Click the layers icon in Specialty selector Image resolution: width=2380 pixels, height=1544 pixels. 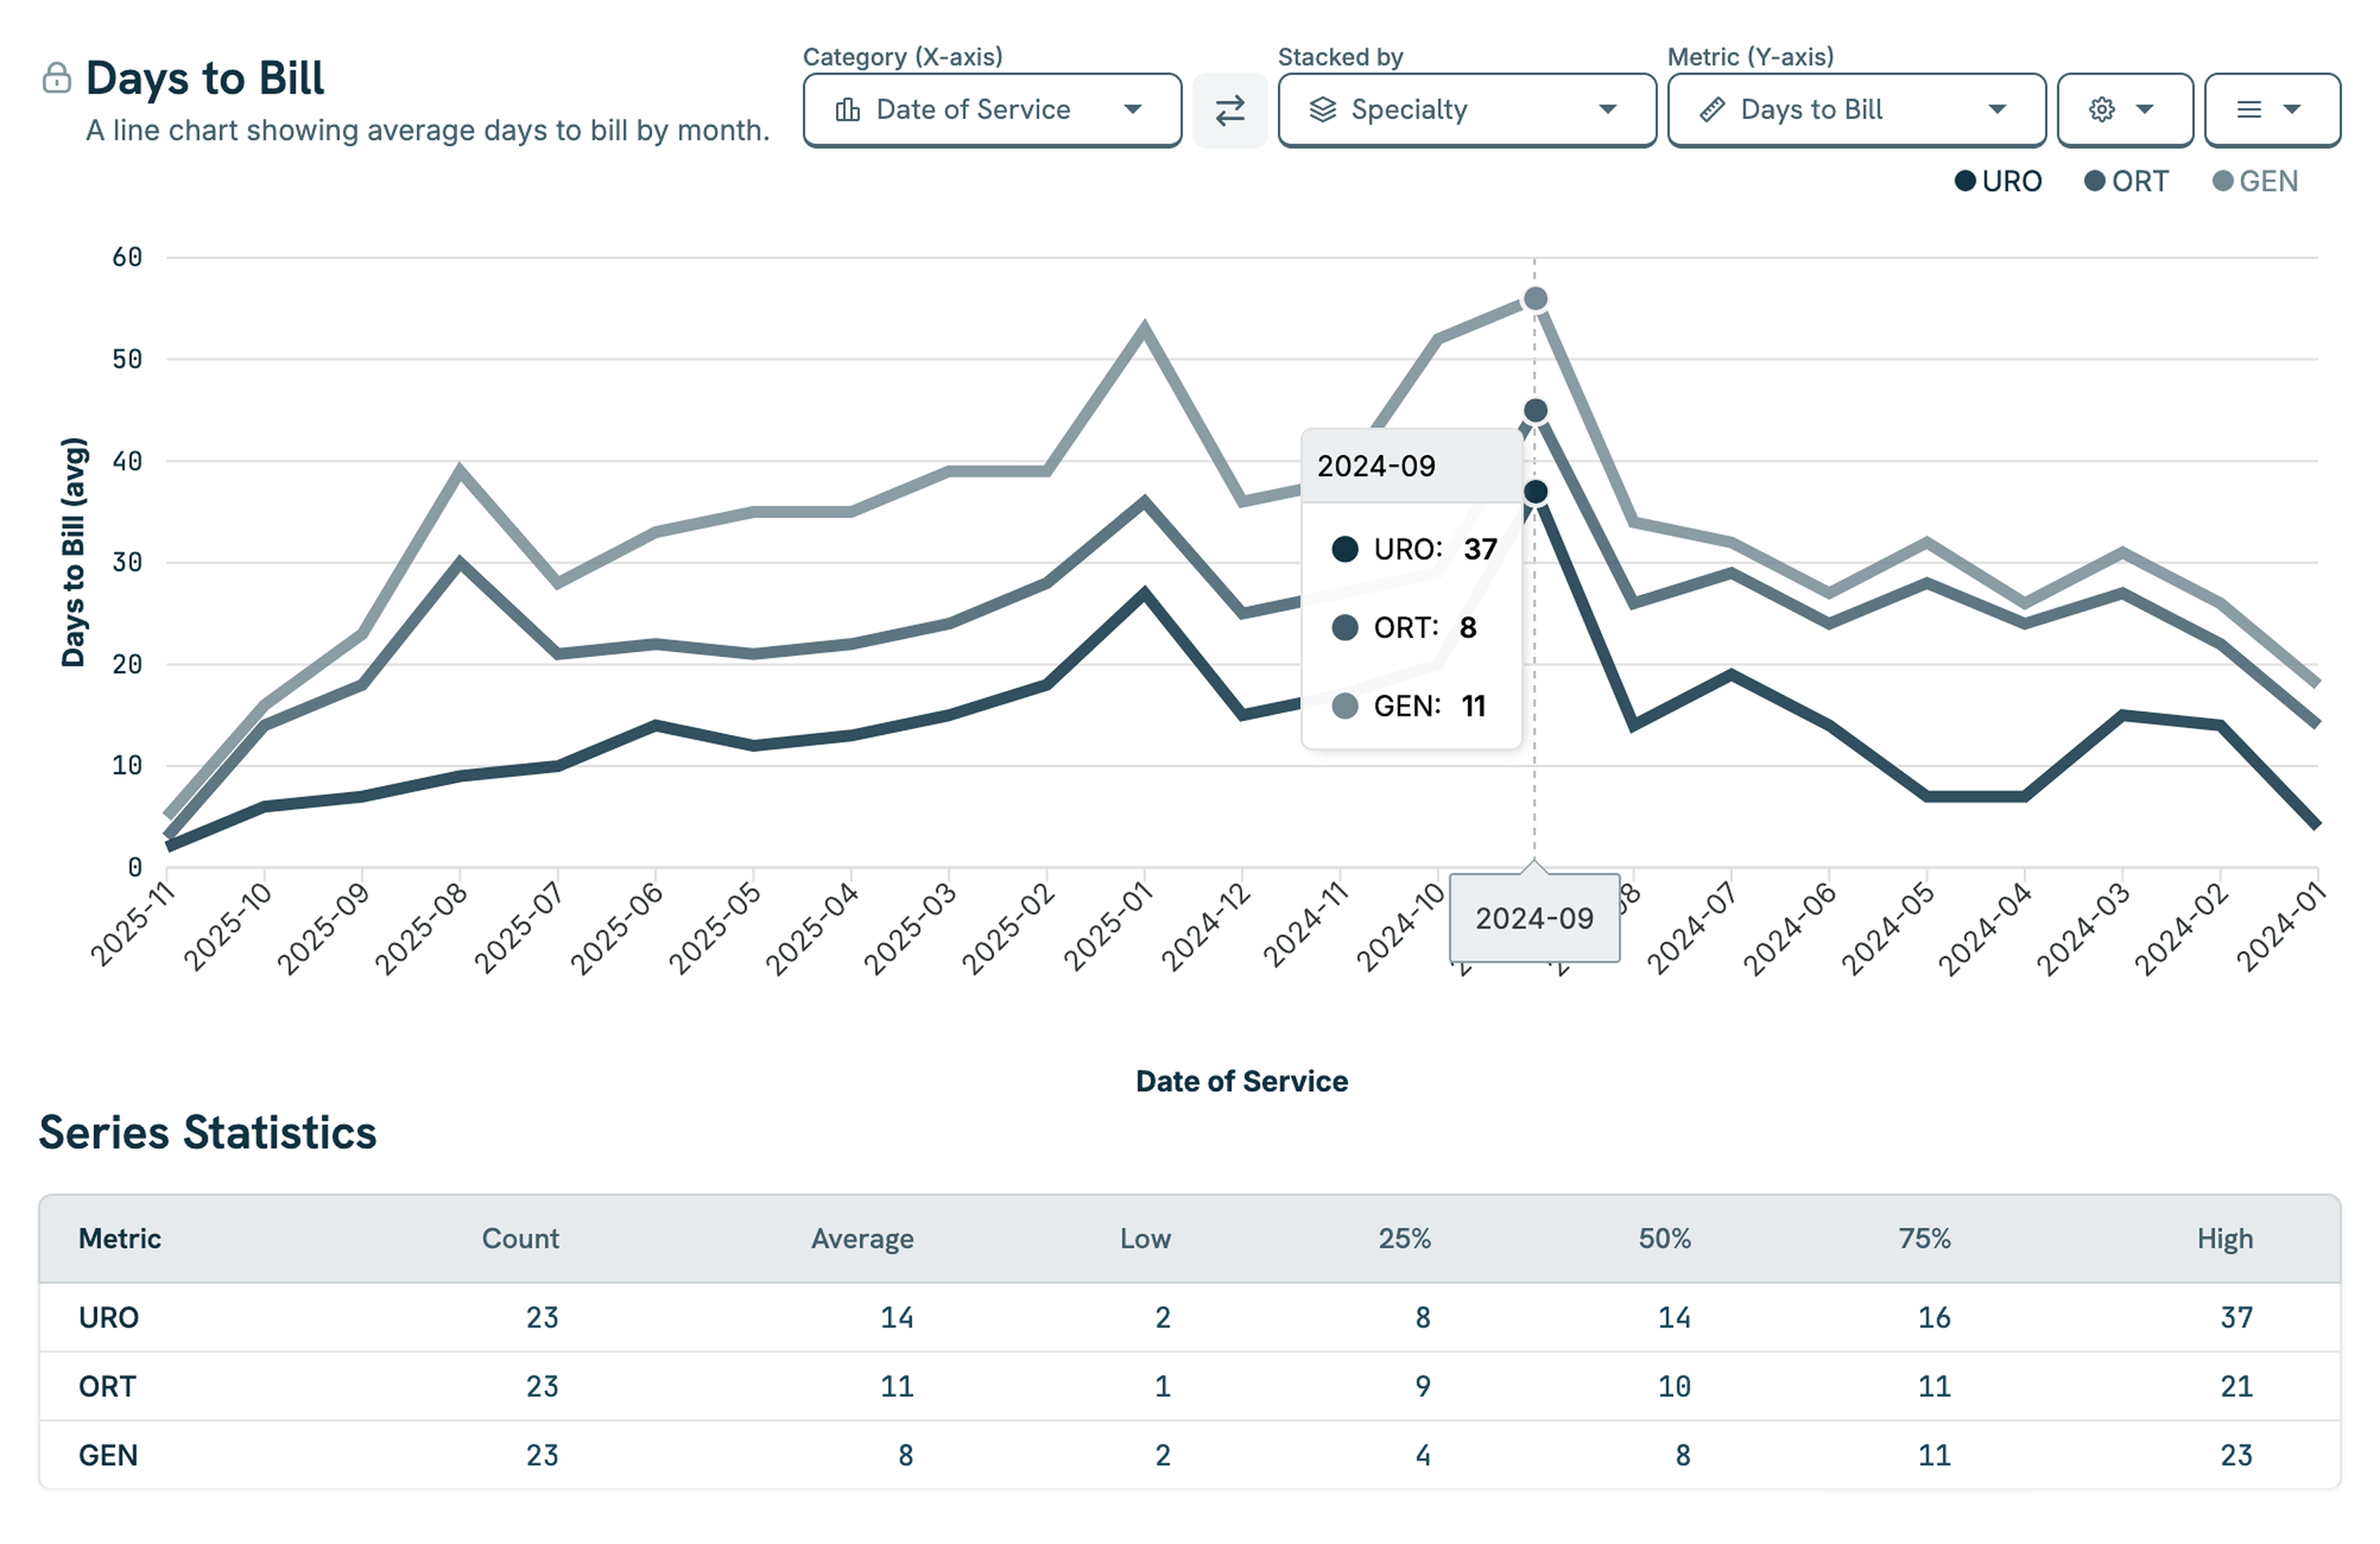(1322, 110)
